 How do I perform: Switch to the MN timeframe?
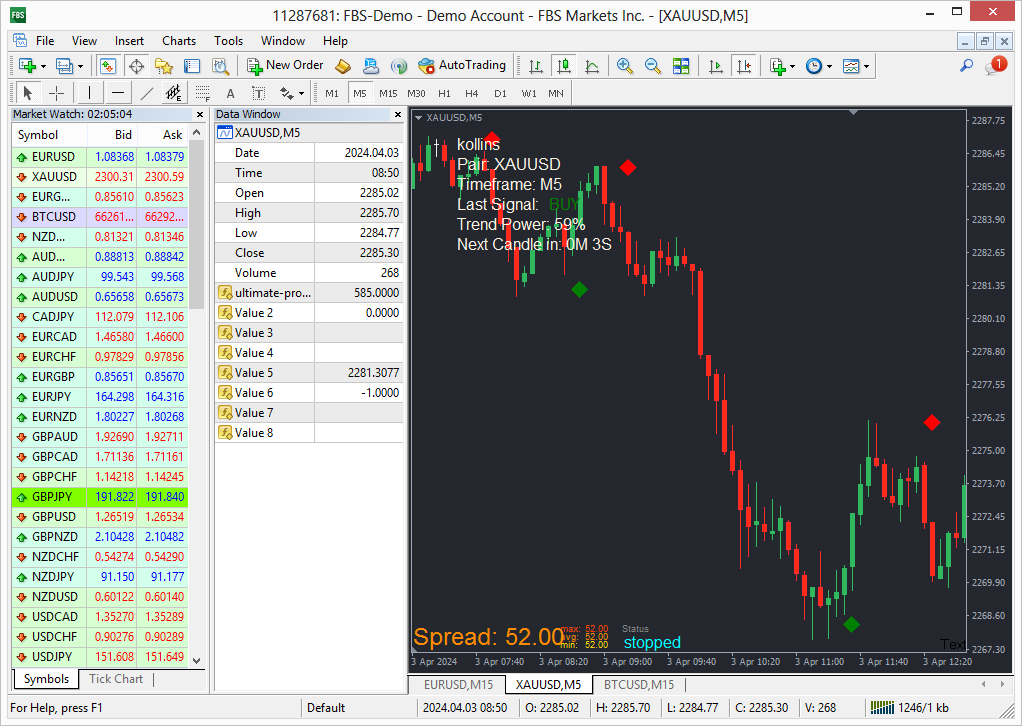[x=556, y=93]
